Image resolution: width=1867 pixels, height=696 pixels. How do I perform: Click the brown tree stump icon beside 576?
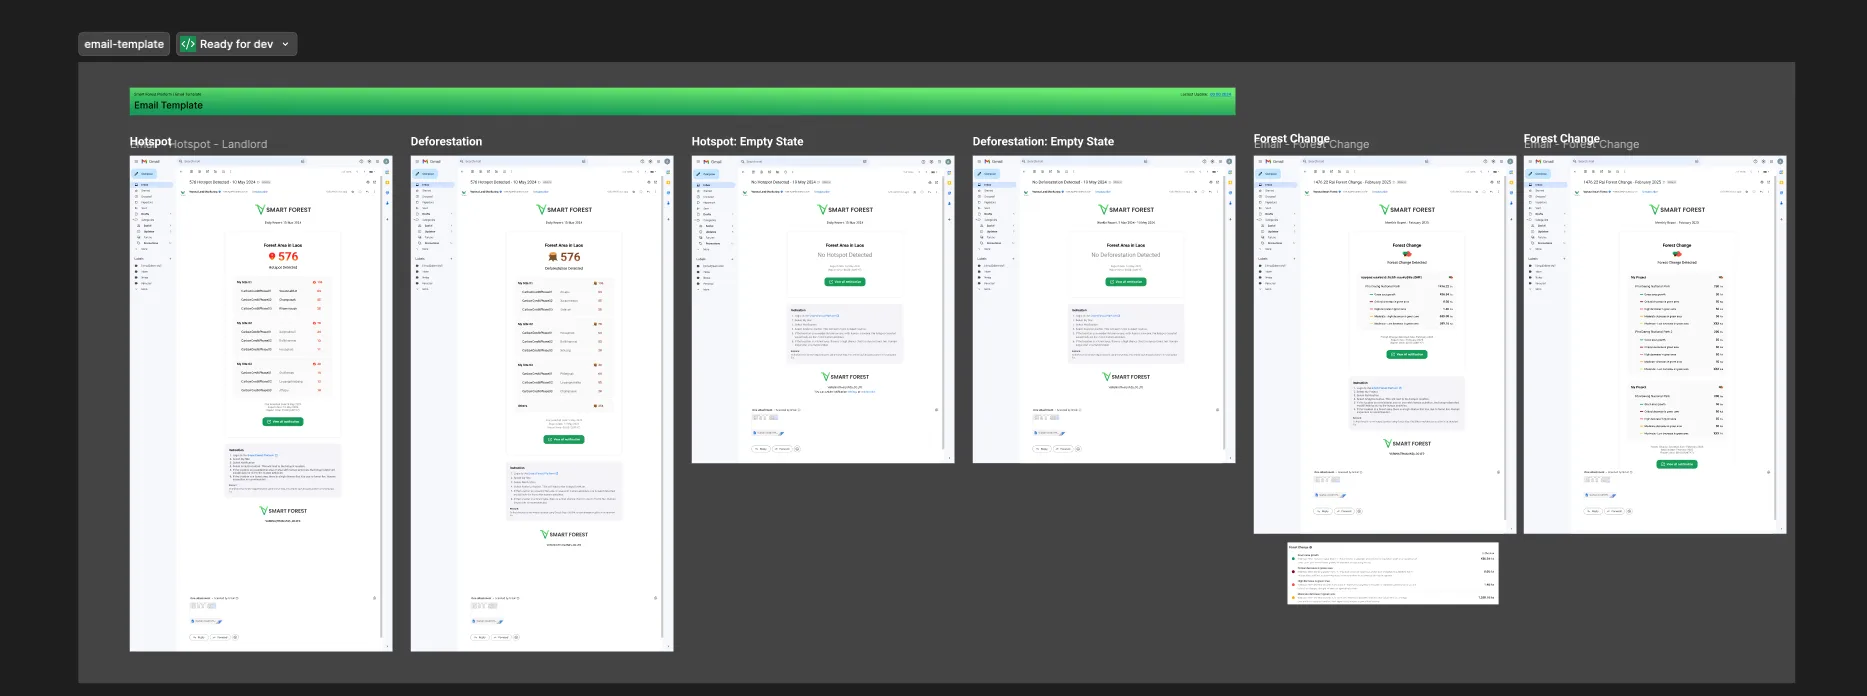tap(553, 257)
